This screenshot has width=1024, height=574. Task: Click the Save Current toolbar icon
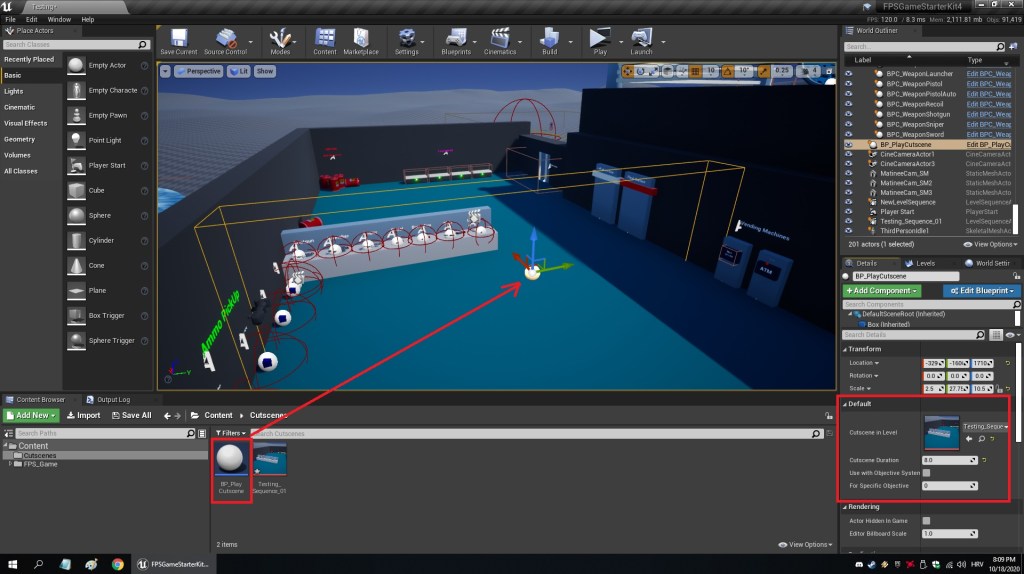(179, 40)
